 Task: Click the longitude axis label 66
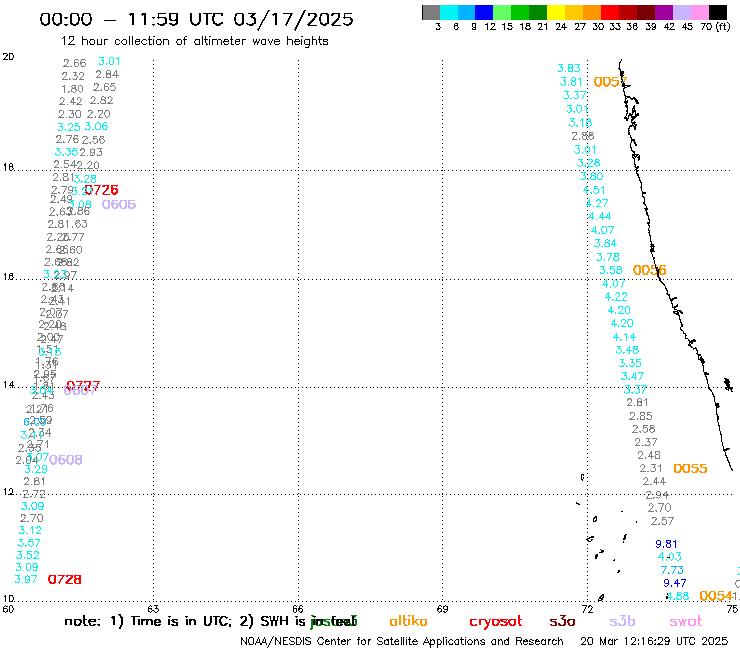click(298, 609)
